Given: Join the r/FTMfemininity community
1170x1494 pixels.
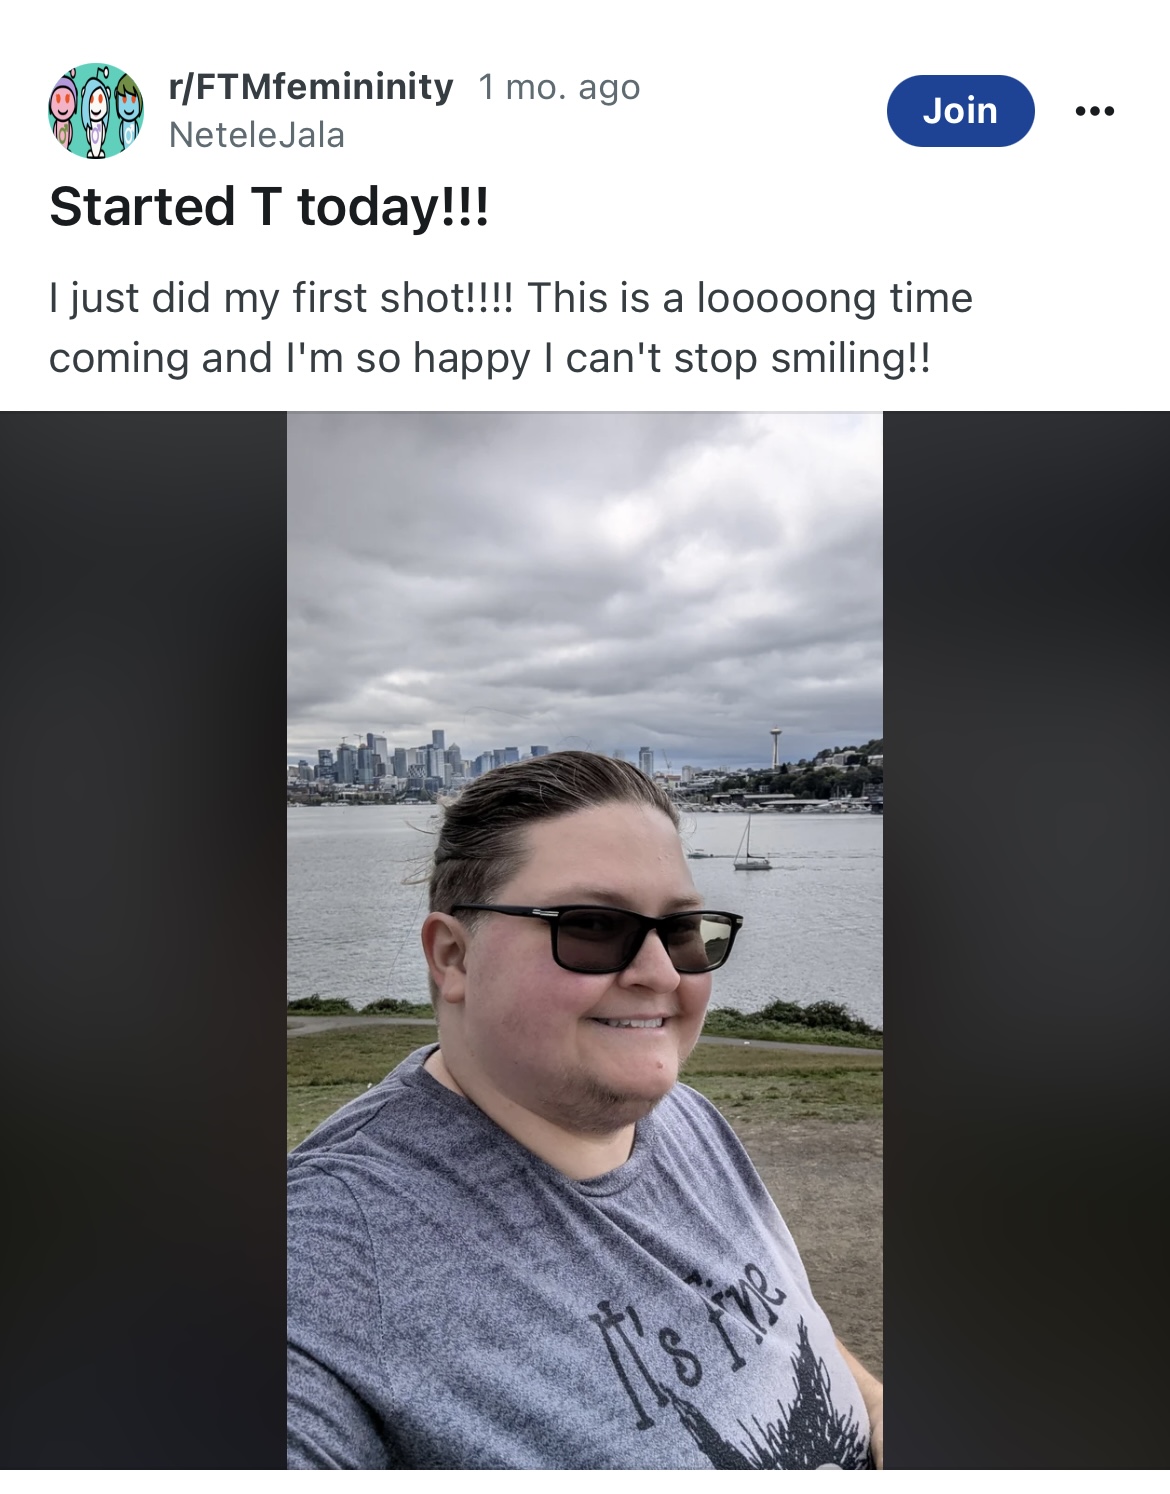Looking at the screenshot, I should click(x=960, y=111).
